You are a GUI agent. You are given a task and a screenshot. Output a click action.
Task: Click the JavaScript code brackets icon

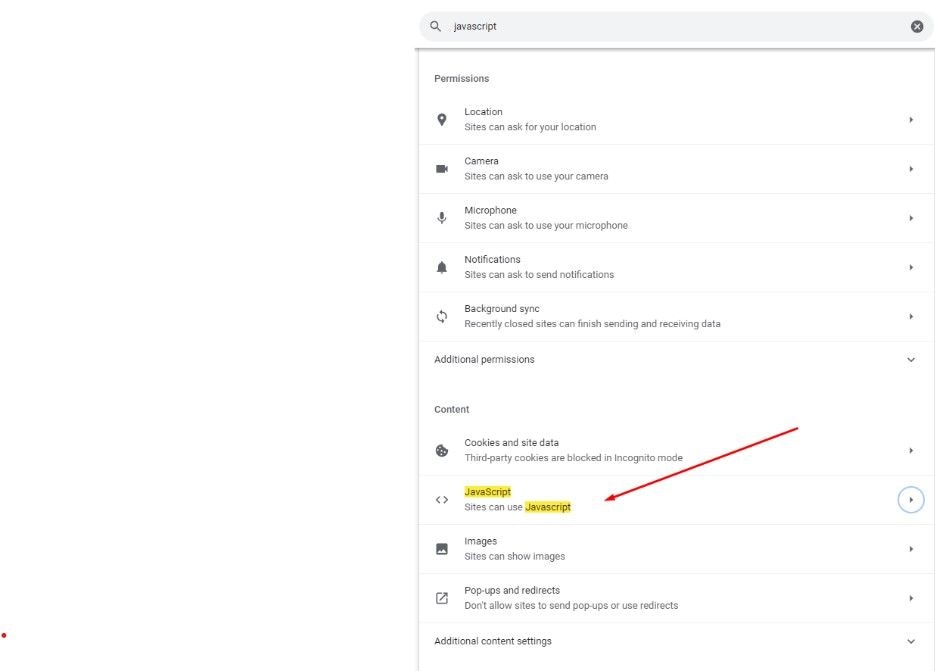coord(442,499)
